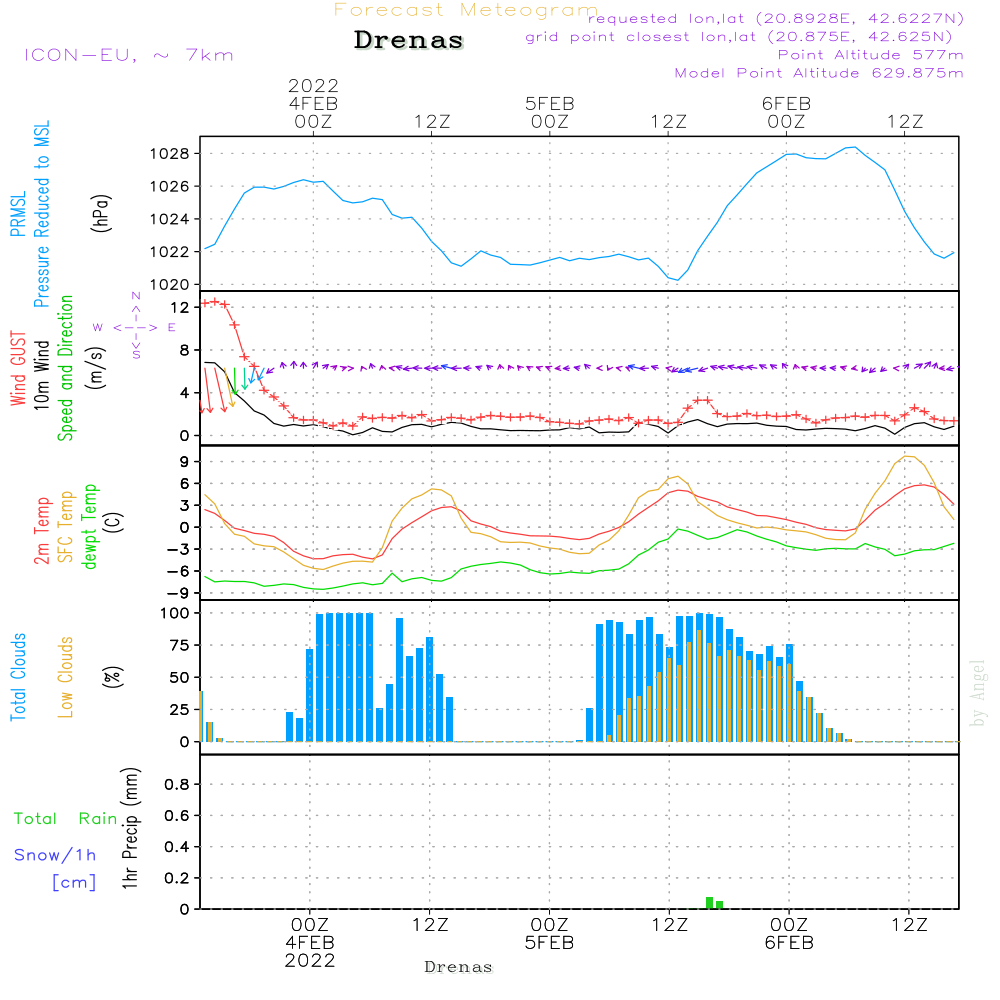Click the "00Z 4FEB 2022" bottom axis label
This screenshot has width=1000, height=1000.
point(310,943)
